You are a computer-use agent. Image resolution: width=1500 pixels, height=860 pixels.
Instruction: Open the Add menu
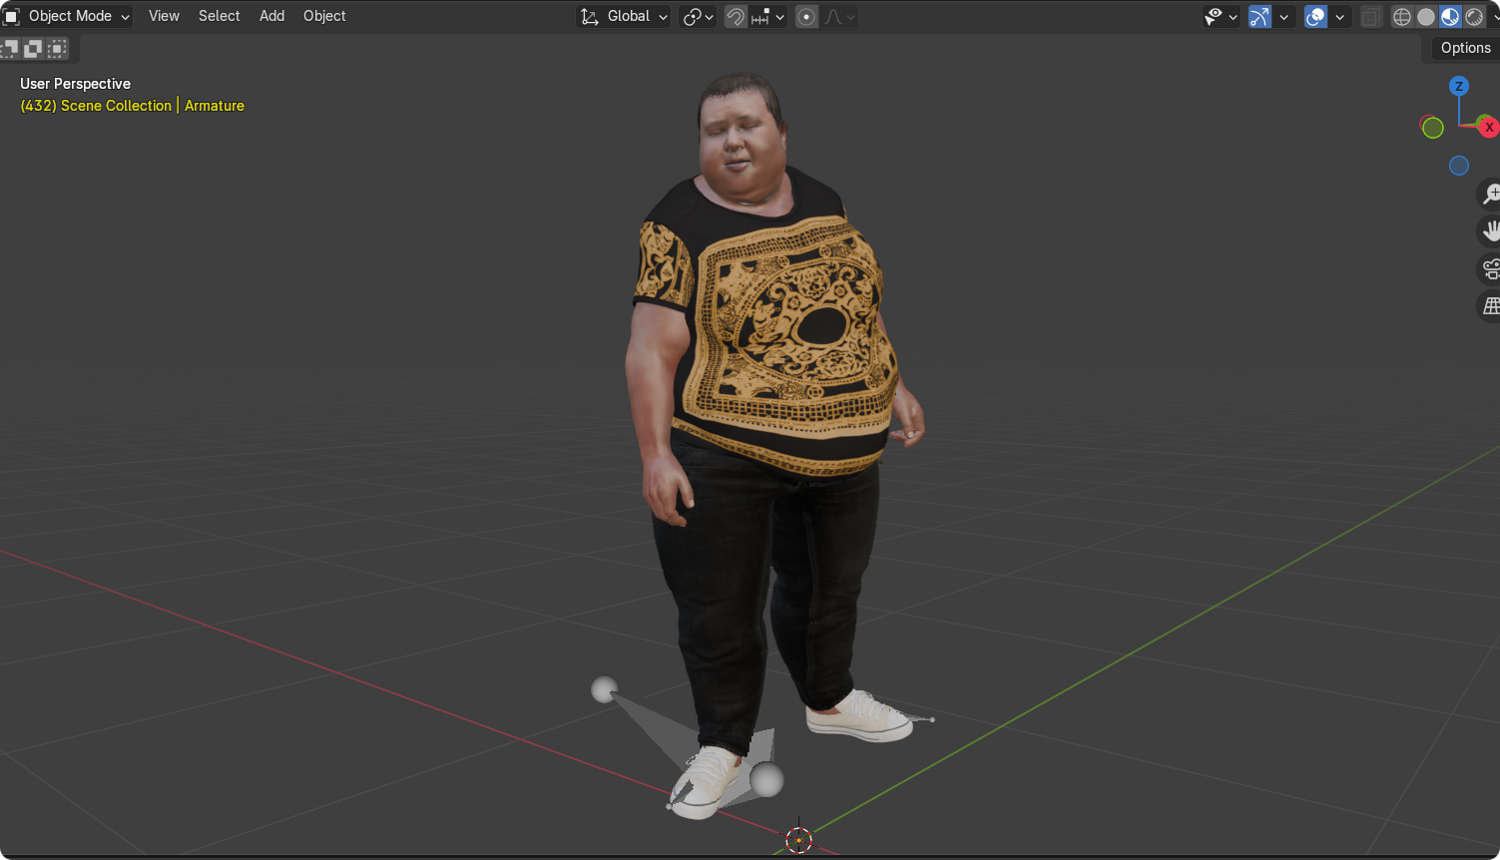[272, 16]
